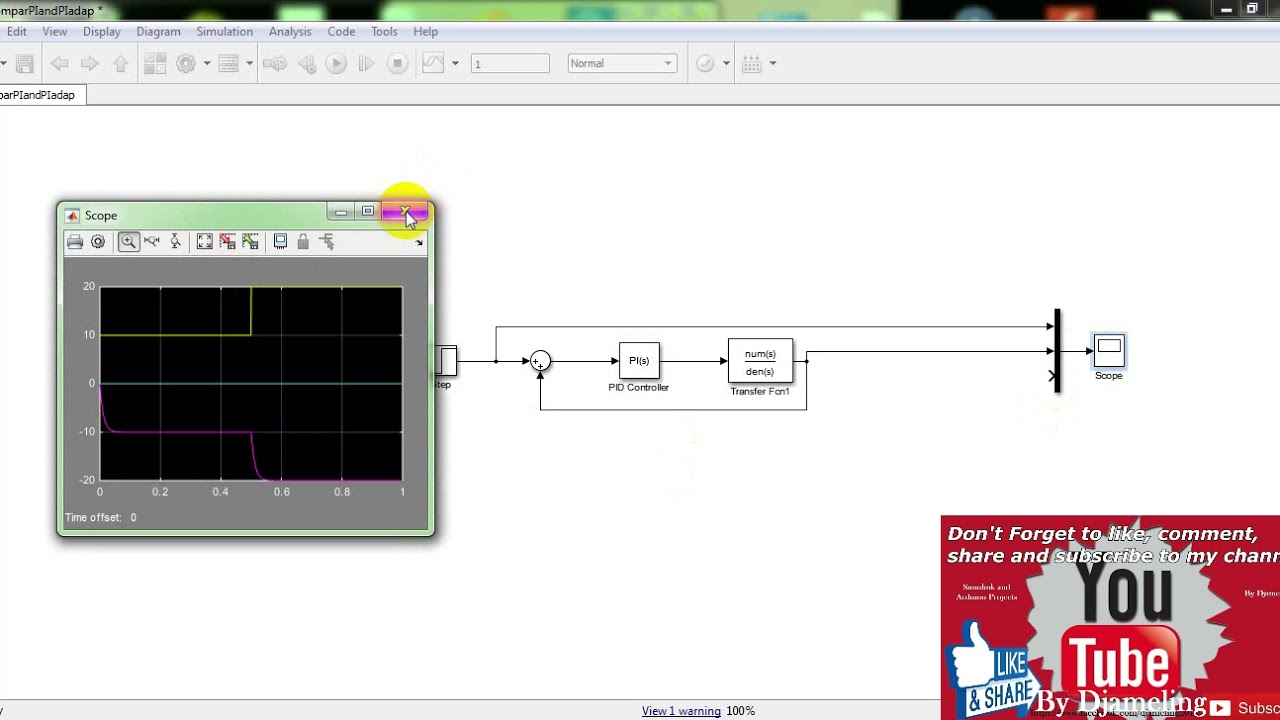
Task: Select the comparPIandPIadap model tab
Action: (40, 95)
